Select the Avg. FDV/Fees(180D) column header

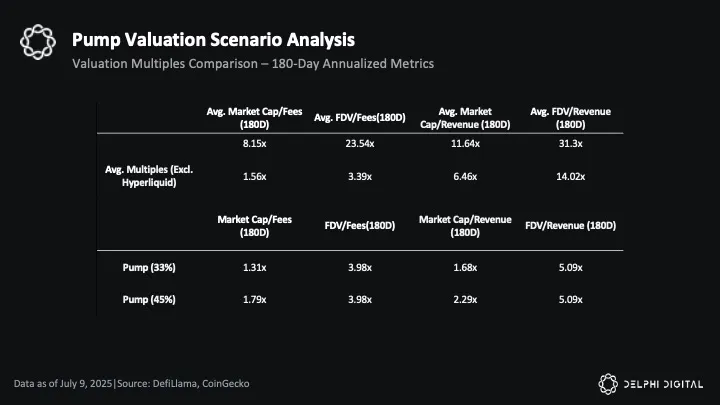[x=359, y=118]
